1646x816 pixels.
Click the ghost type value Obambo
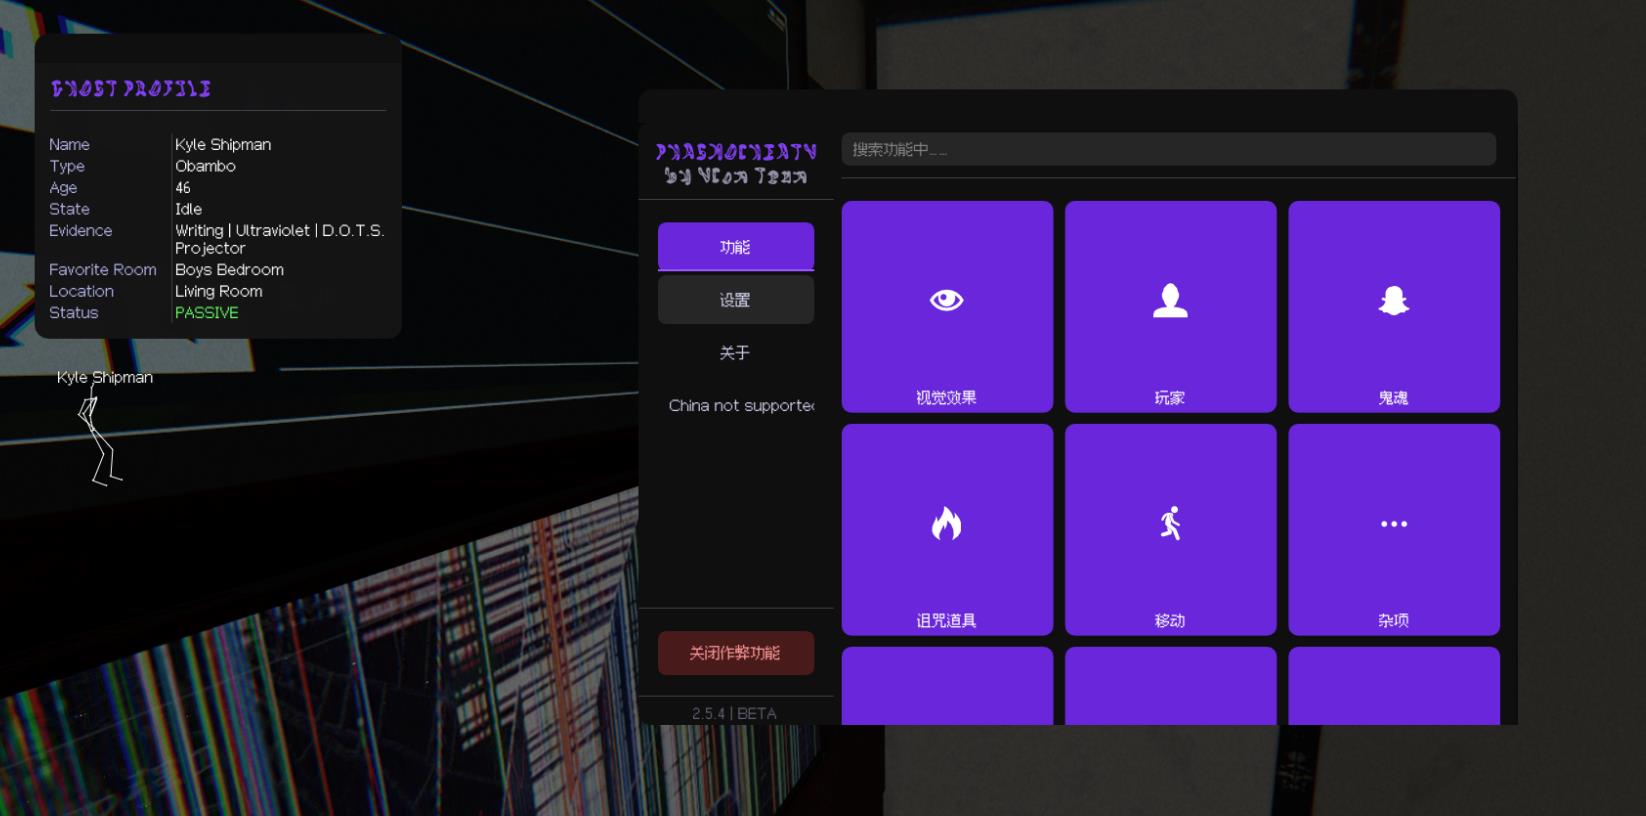(205, 166)
